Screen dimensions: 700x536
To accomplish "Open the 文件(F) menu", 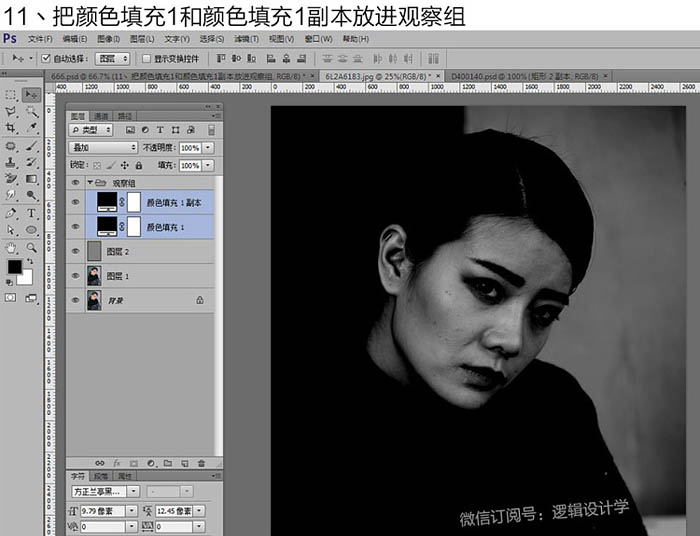I will coord(40,39).
